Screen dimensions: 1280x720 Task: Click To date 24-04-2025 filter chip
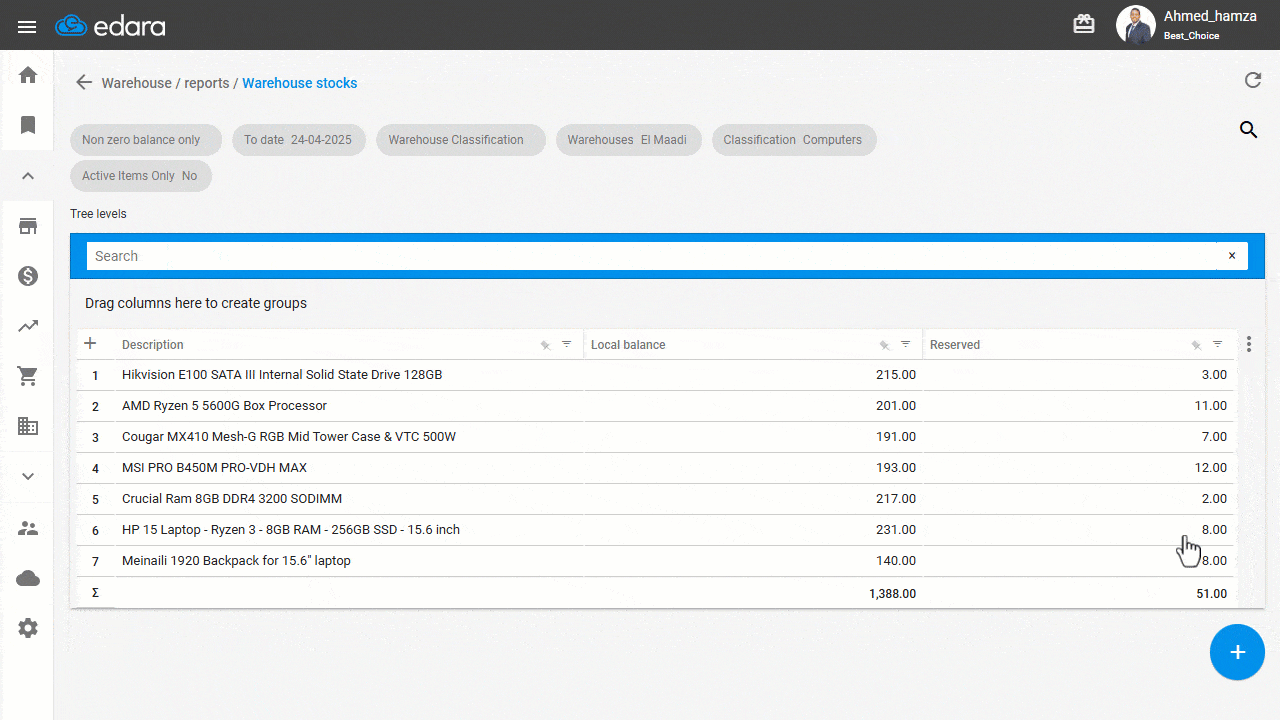[299, 140]
